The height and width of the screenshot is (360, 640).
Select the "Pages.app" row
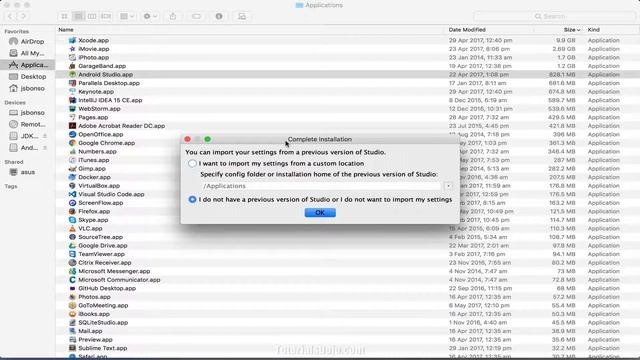(348, 118)
